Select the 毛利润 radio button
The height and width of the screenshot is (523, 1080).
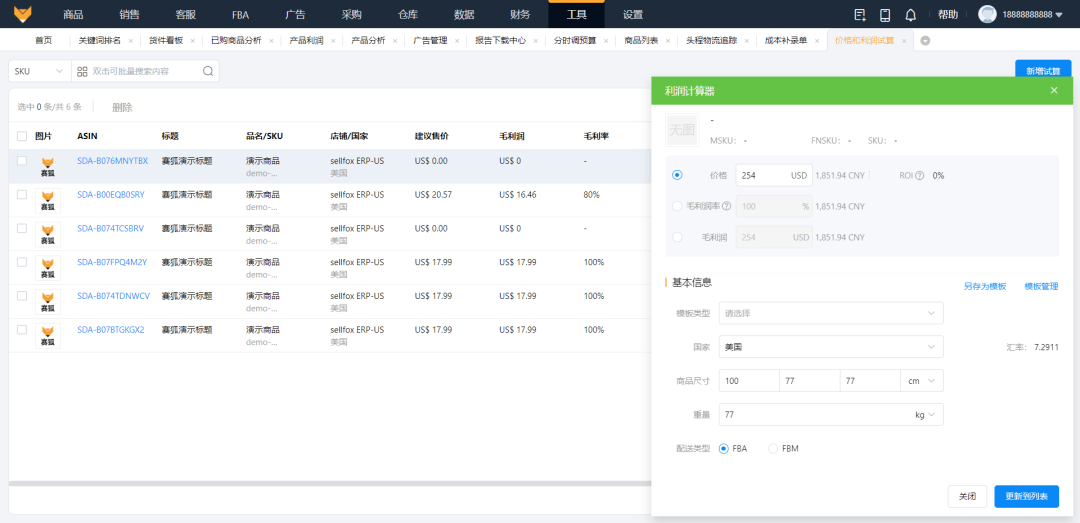[x=677, y=237]
